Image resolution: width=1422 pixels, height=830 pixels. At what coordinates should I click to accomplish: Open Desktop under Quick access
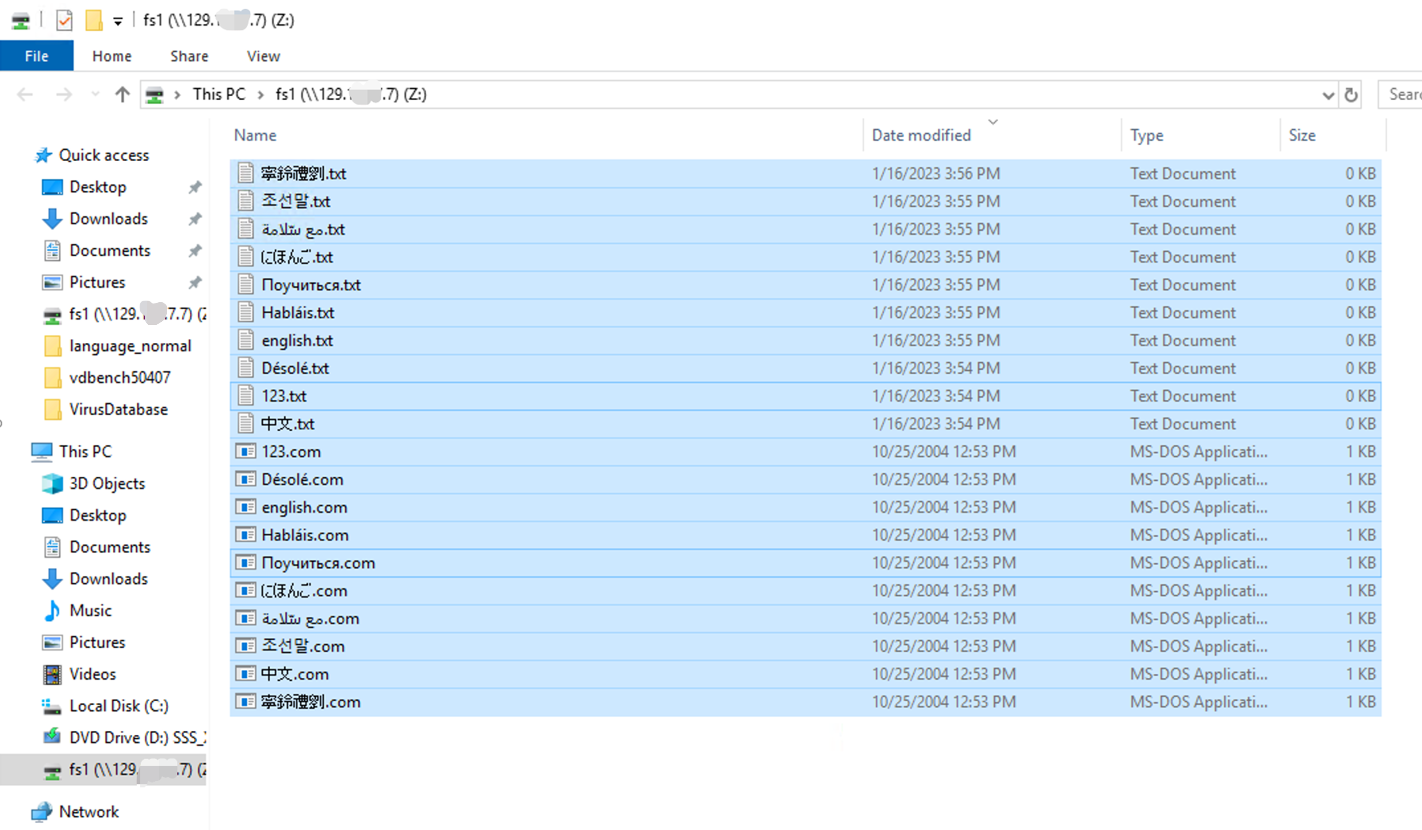[97, 187]
